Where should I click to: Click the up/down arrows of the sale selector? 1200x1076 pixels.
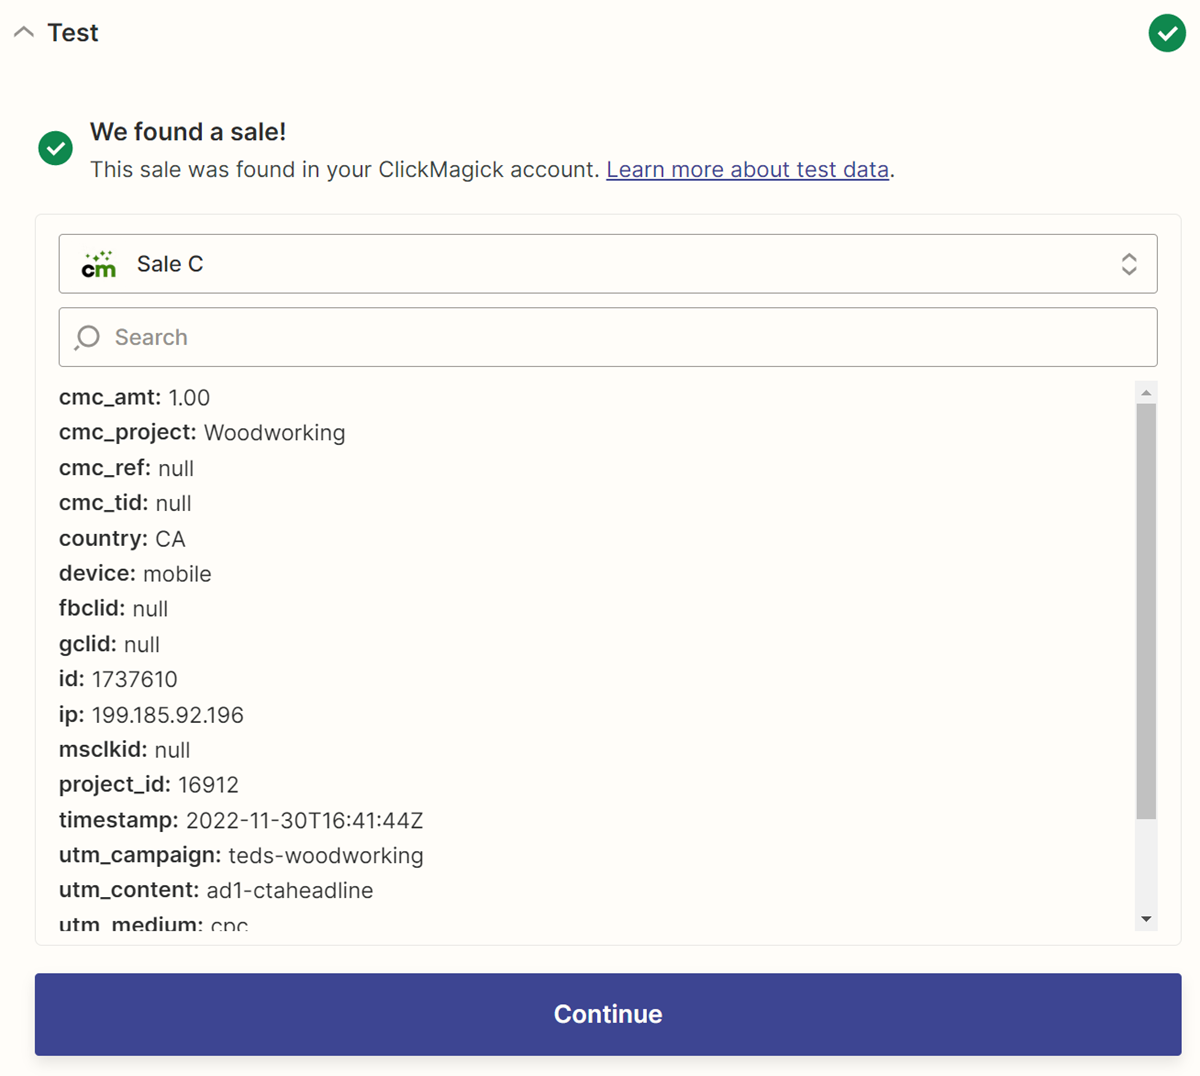pos(1128,264)
